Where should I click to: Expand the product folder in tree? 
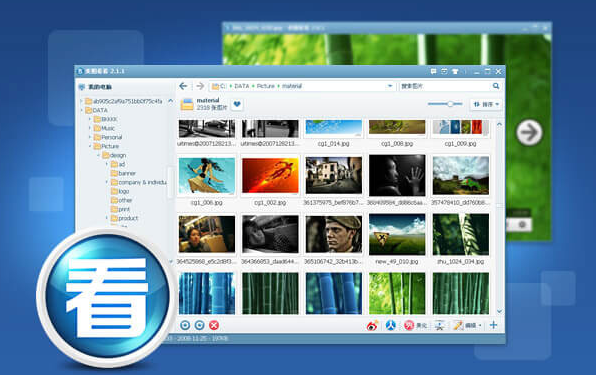[107, 218]
